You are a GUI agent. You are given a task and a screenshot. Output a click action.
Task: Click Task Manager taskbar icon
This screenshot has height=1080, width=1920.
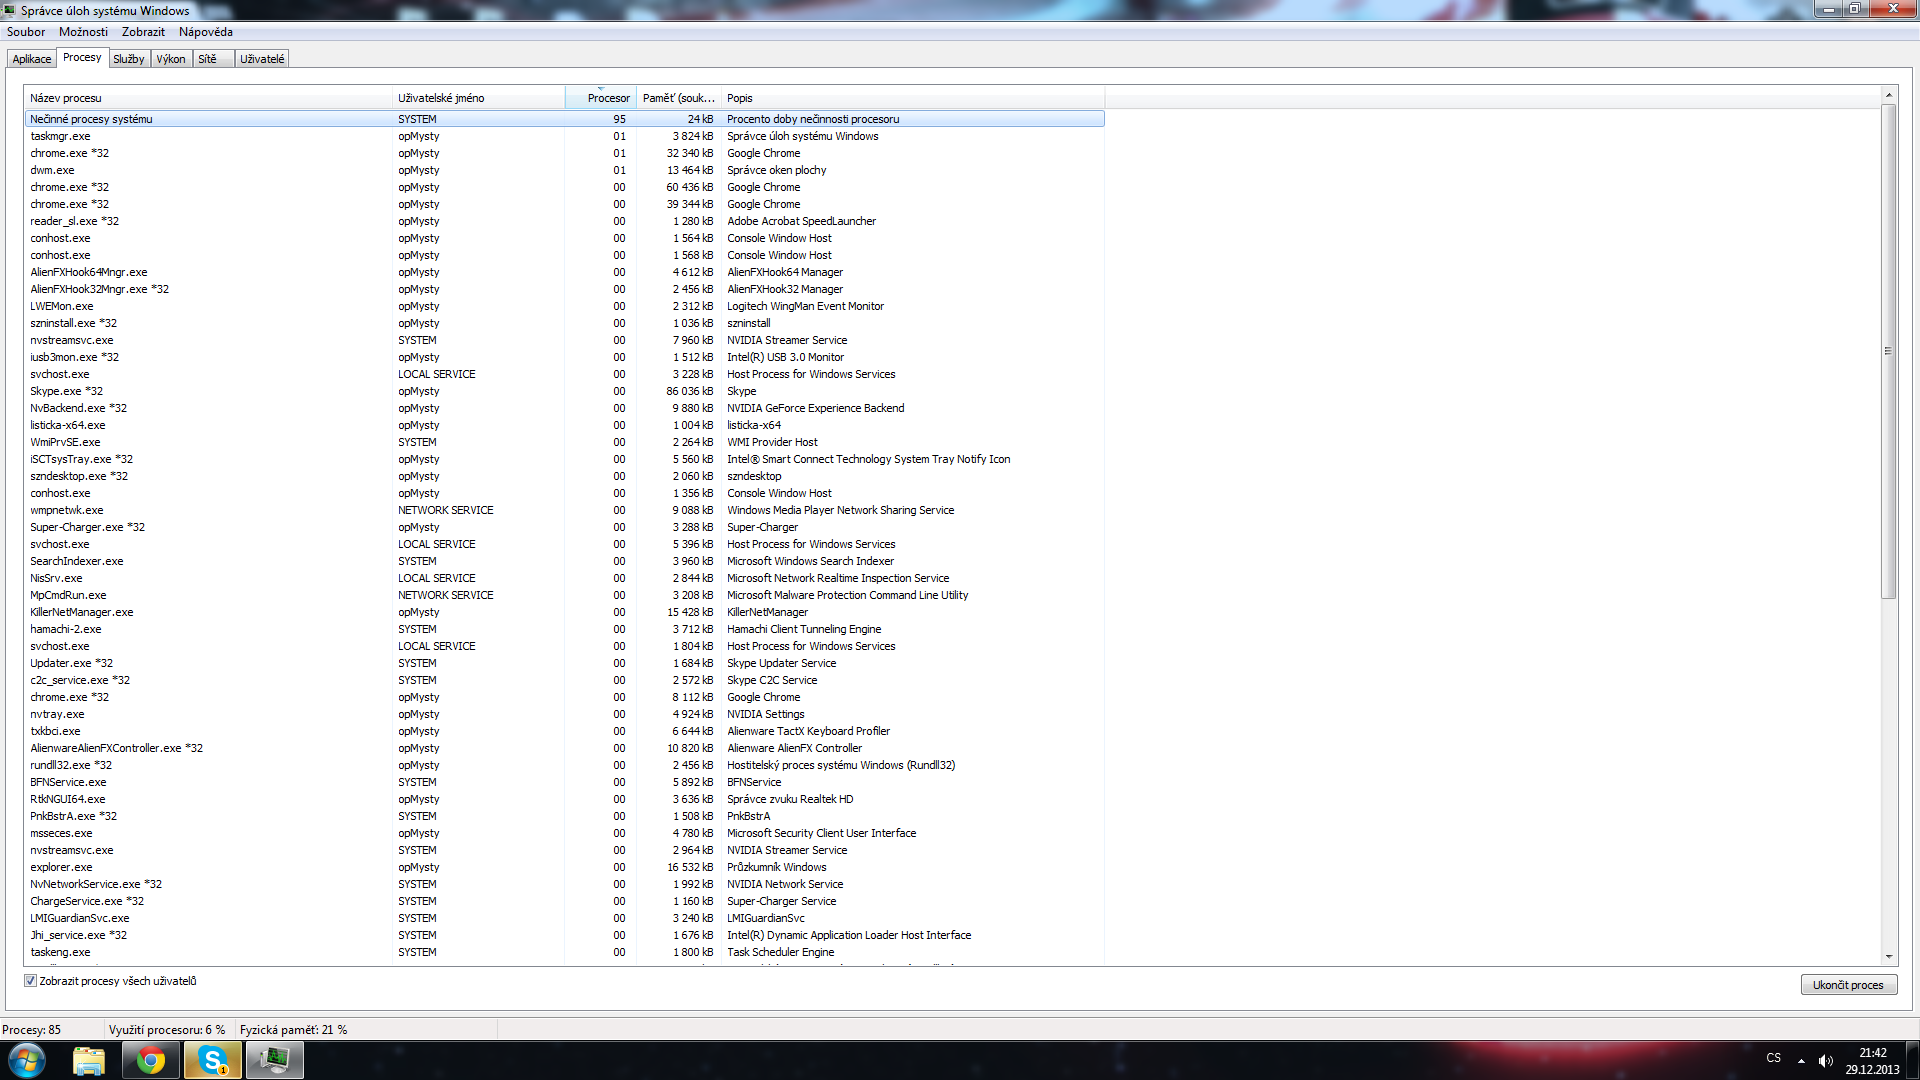point(274,1060)
